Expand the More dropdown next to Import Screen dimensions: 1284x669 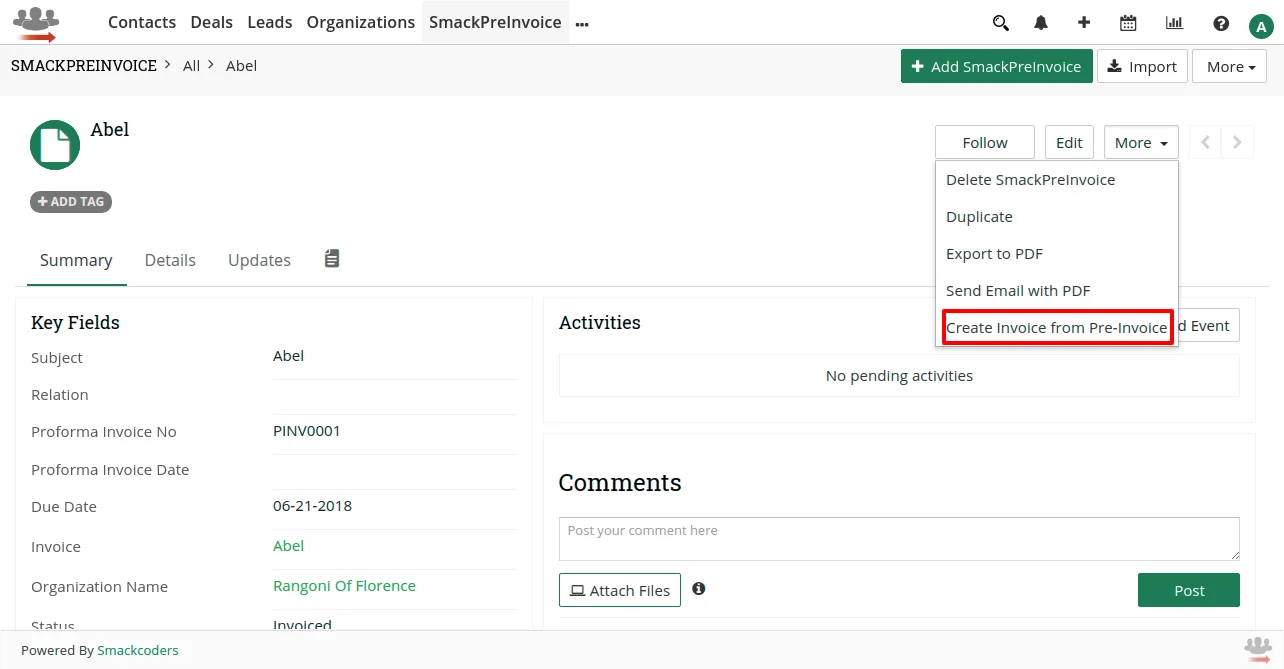click(x=1229, y=66)
